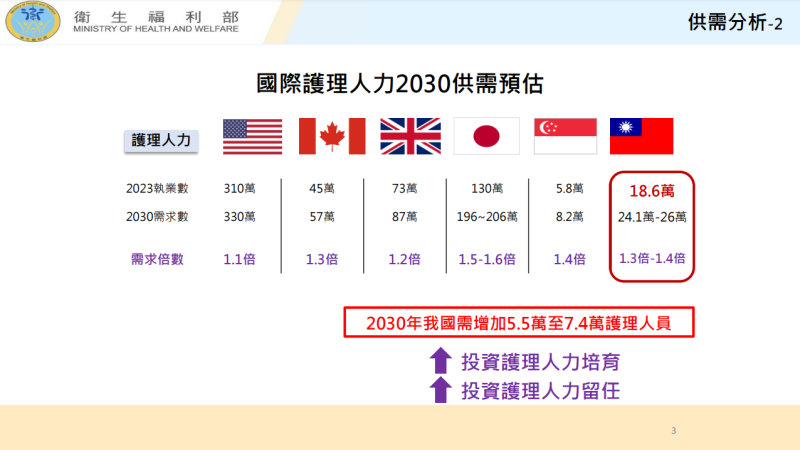Click the Japan flag
The width and height of the screenshot is (800, 450).
click(x=487, y=136)
